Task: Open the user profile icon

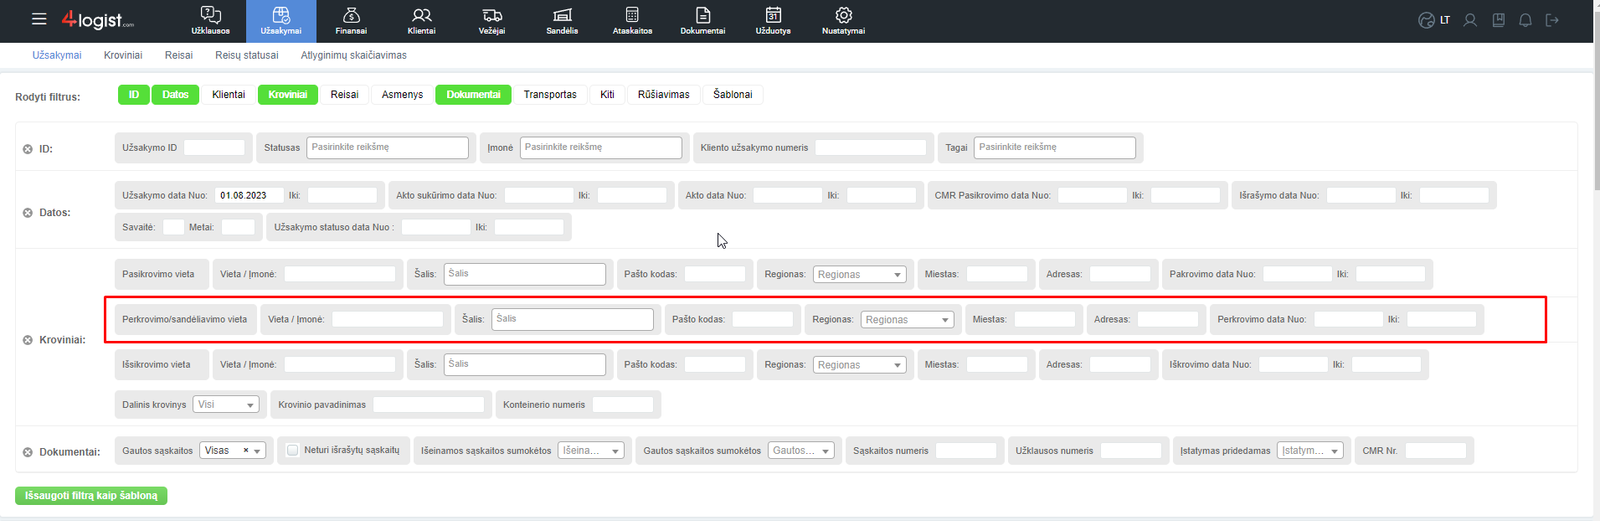Action: (1470, 20)
